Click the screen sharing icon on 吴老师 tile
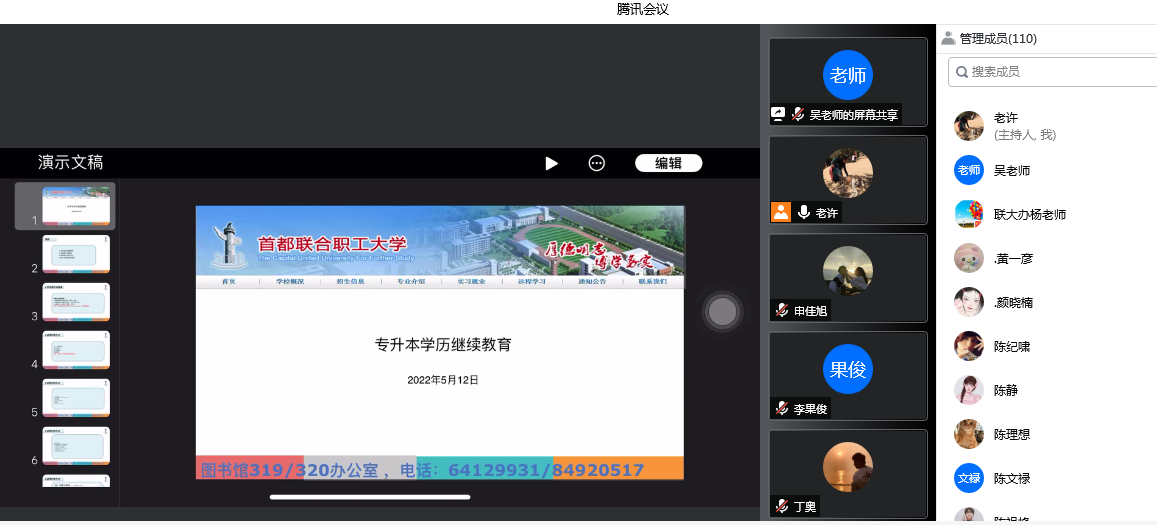The image size is (1157, 525). 778,114
